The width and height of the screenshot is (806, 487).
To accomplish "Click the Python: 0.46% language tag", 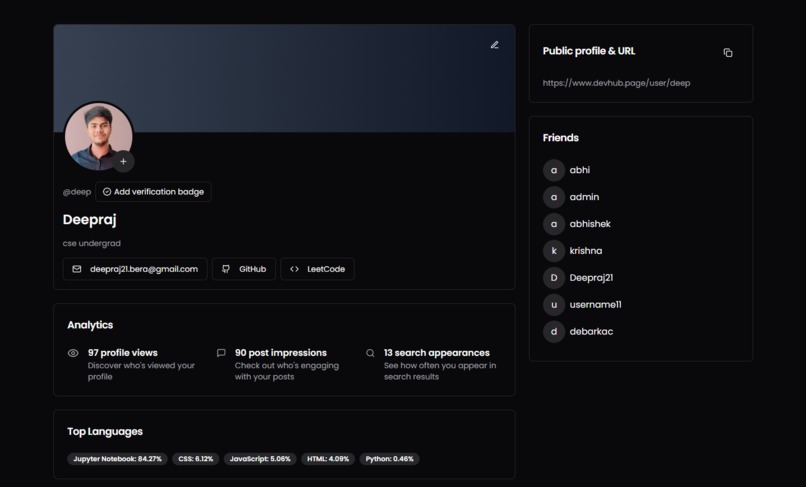I will [389, 459].
